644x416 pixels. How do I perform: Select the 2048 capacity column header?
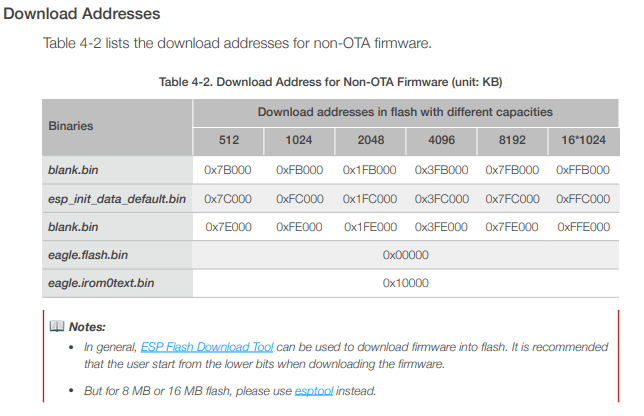coord(370,140)
